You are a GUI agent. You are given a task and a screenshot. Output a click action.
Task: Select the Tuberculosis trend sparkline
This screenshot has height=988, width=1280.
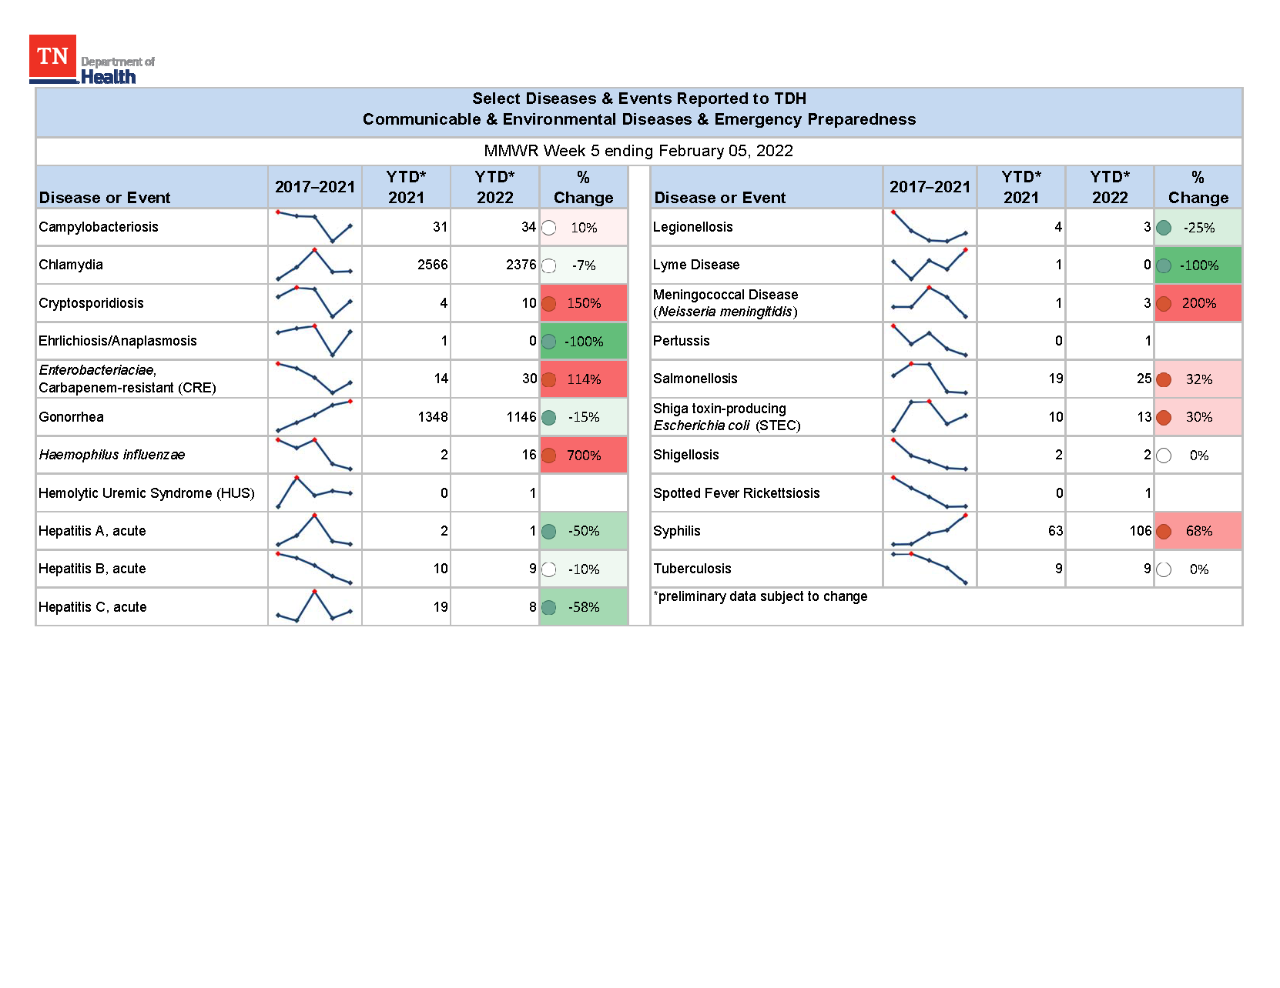tap(929, 568)
